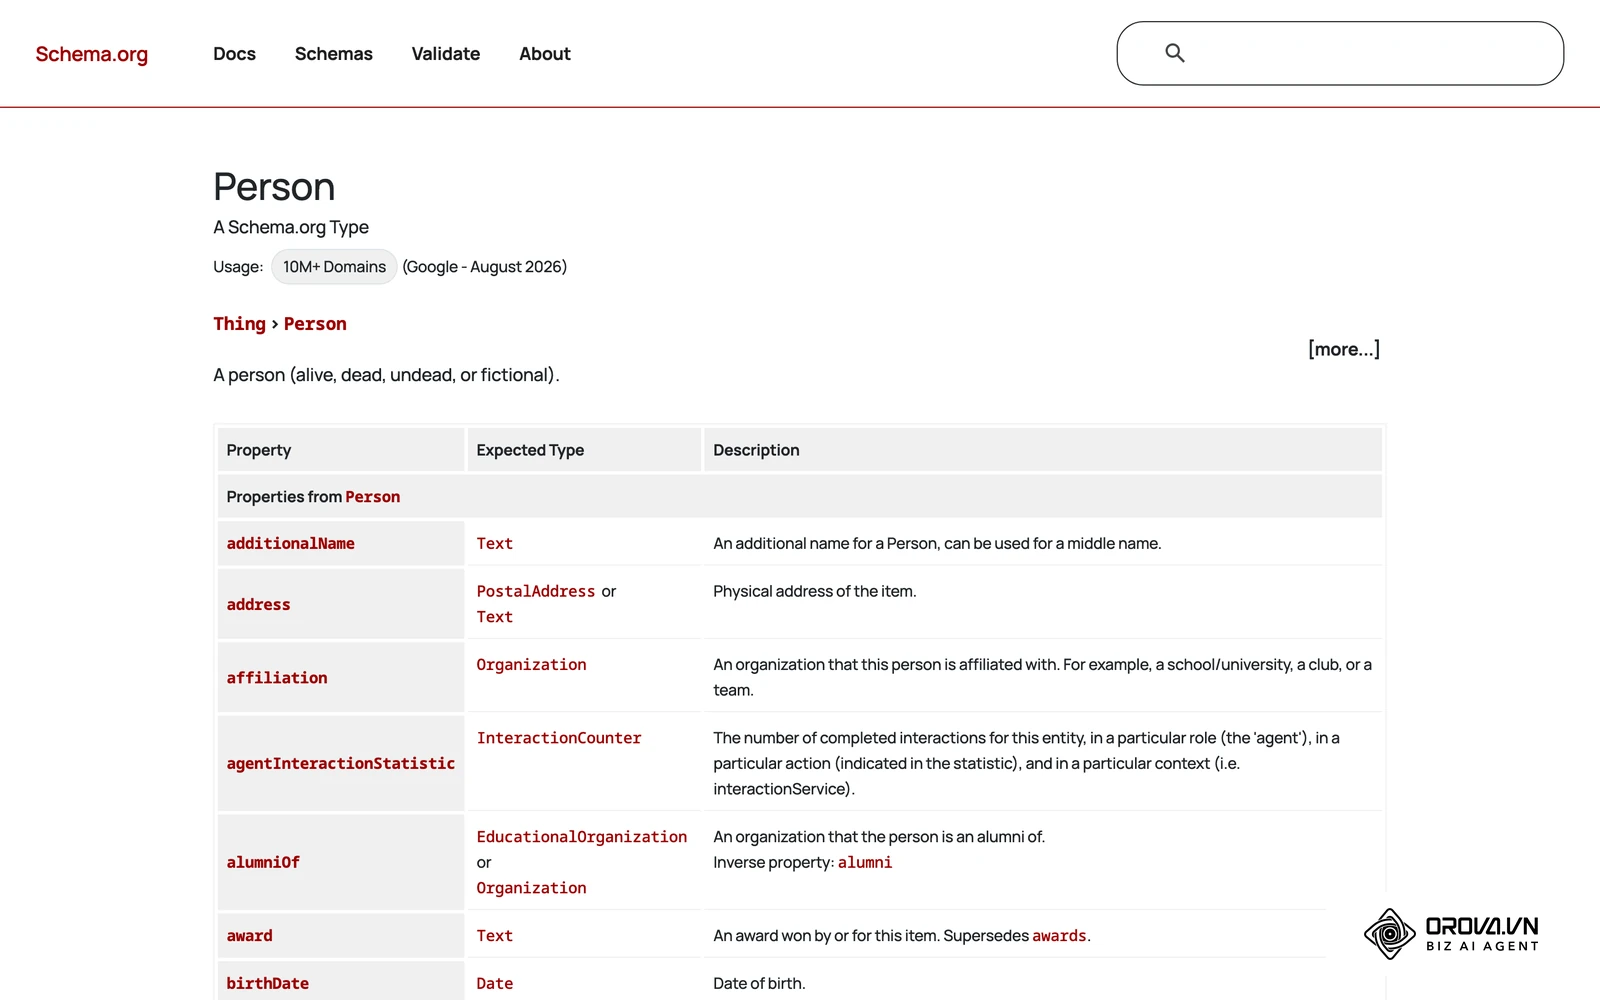Open the award property link

coord(250,936)
